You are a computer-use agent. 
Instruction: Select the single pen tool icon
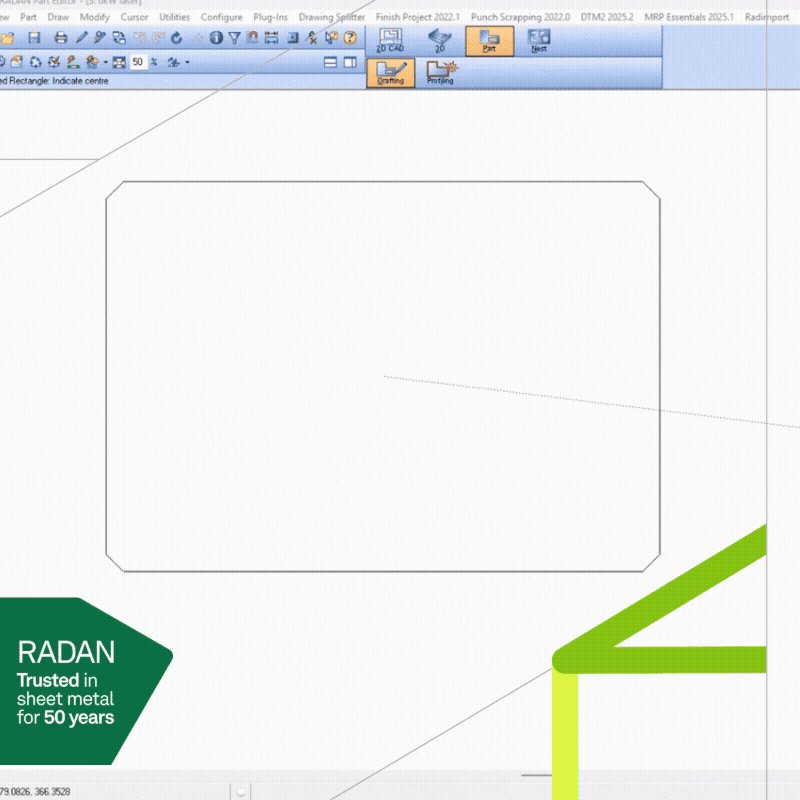click(x=82, y=38)
